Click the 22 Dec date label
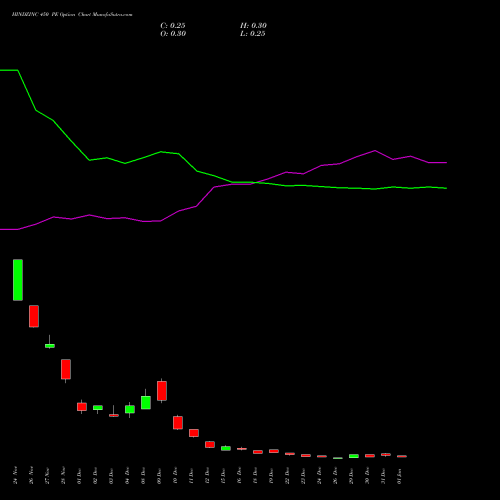The image size is (500, 500). coord(287,476)
